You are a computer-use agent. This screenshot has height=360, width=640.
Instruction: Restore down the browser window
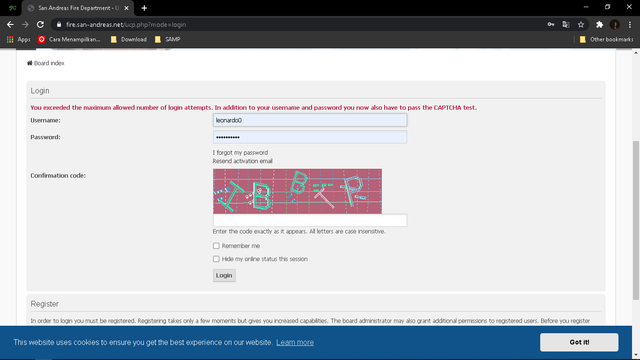(607, 7)
